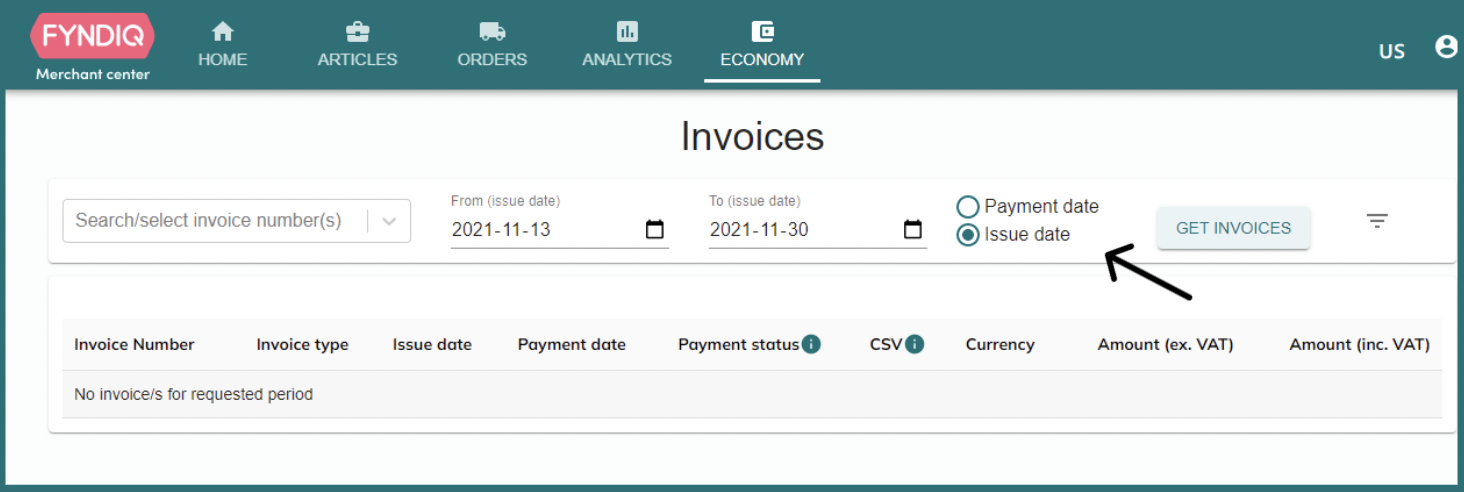Click the Fyndiq Merchant center logo

tap(92, 47)
